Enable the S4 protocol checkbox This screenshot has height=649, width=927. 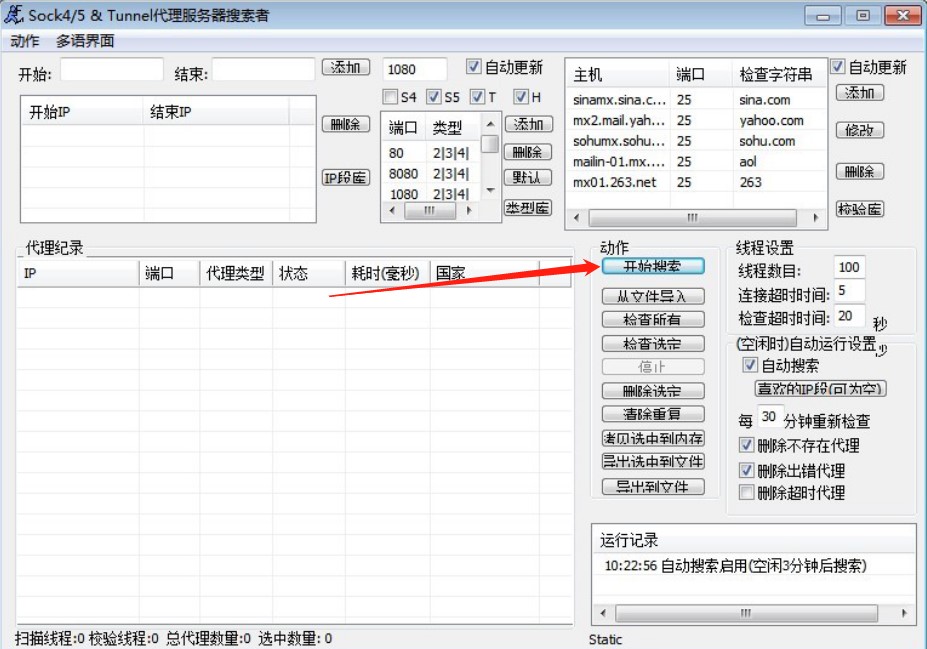pos(388,96)
